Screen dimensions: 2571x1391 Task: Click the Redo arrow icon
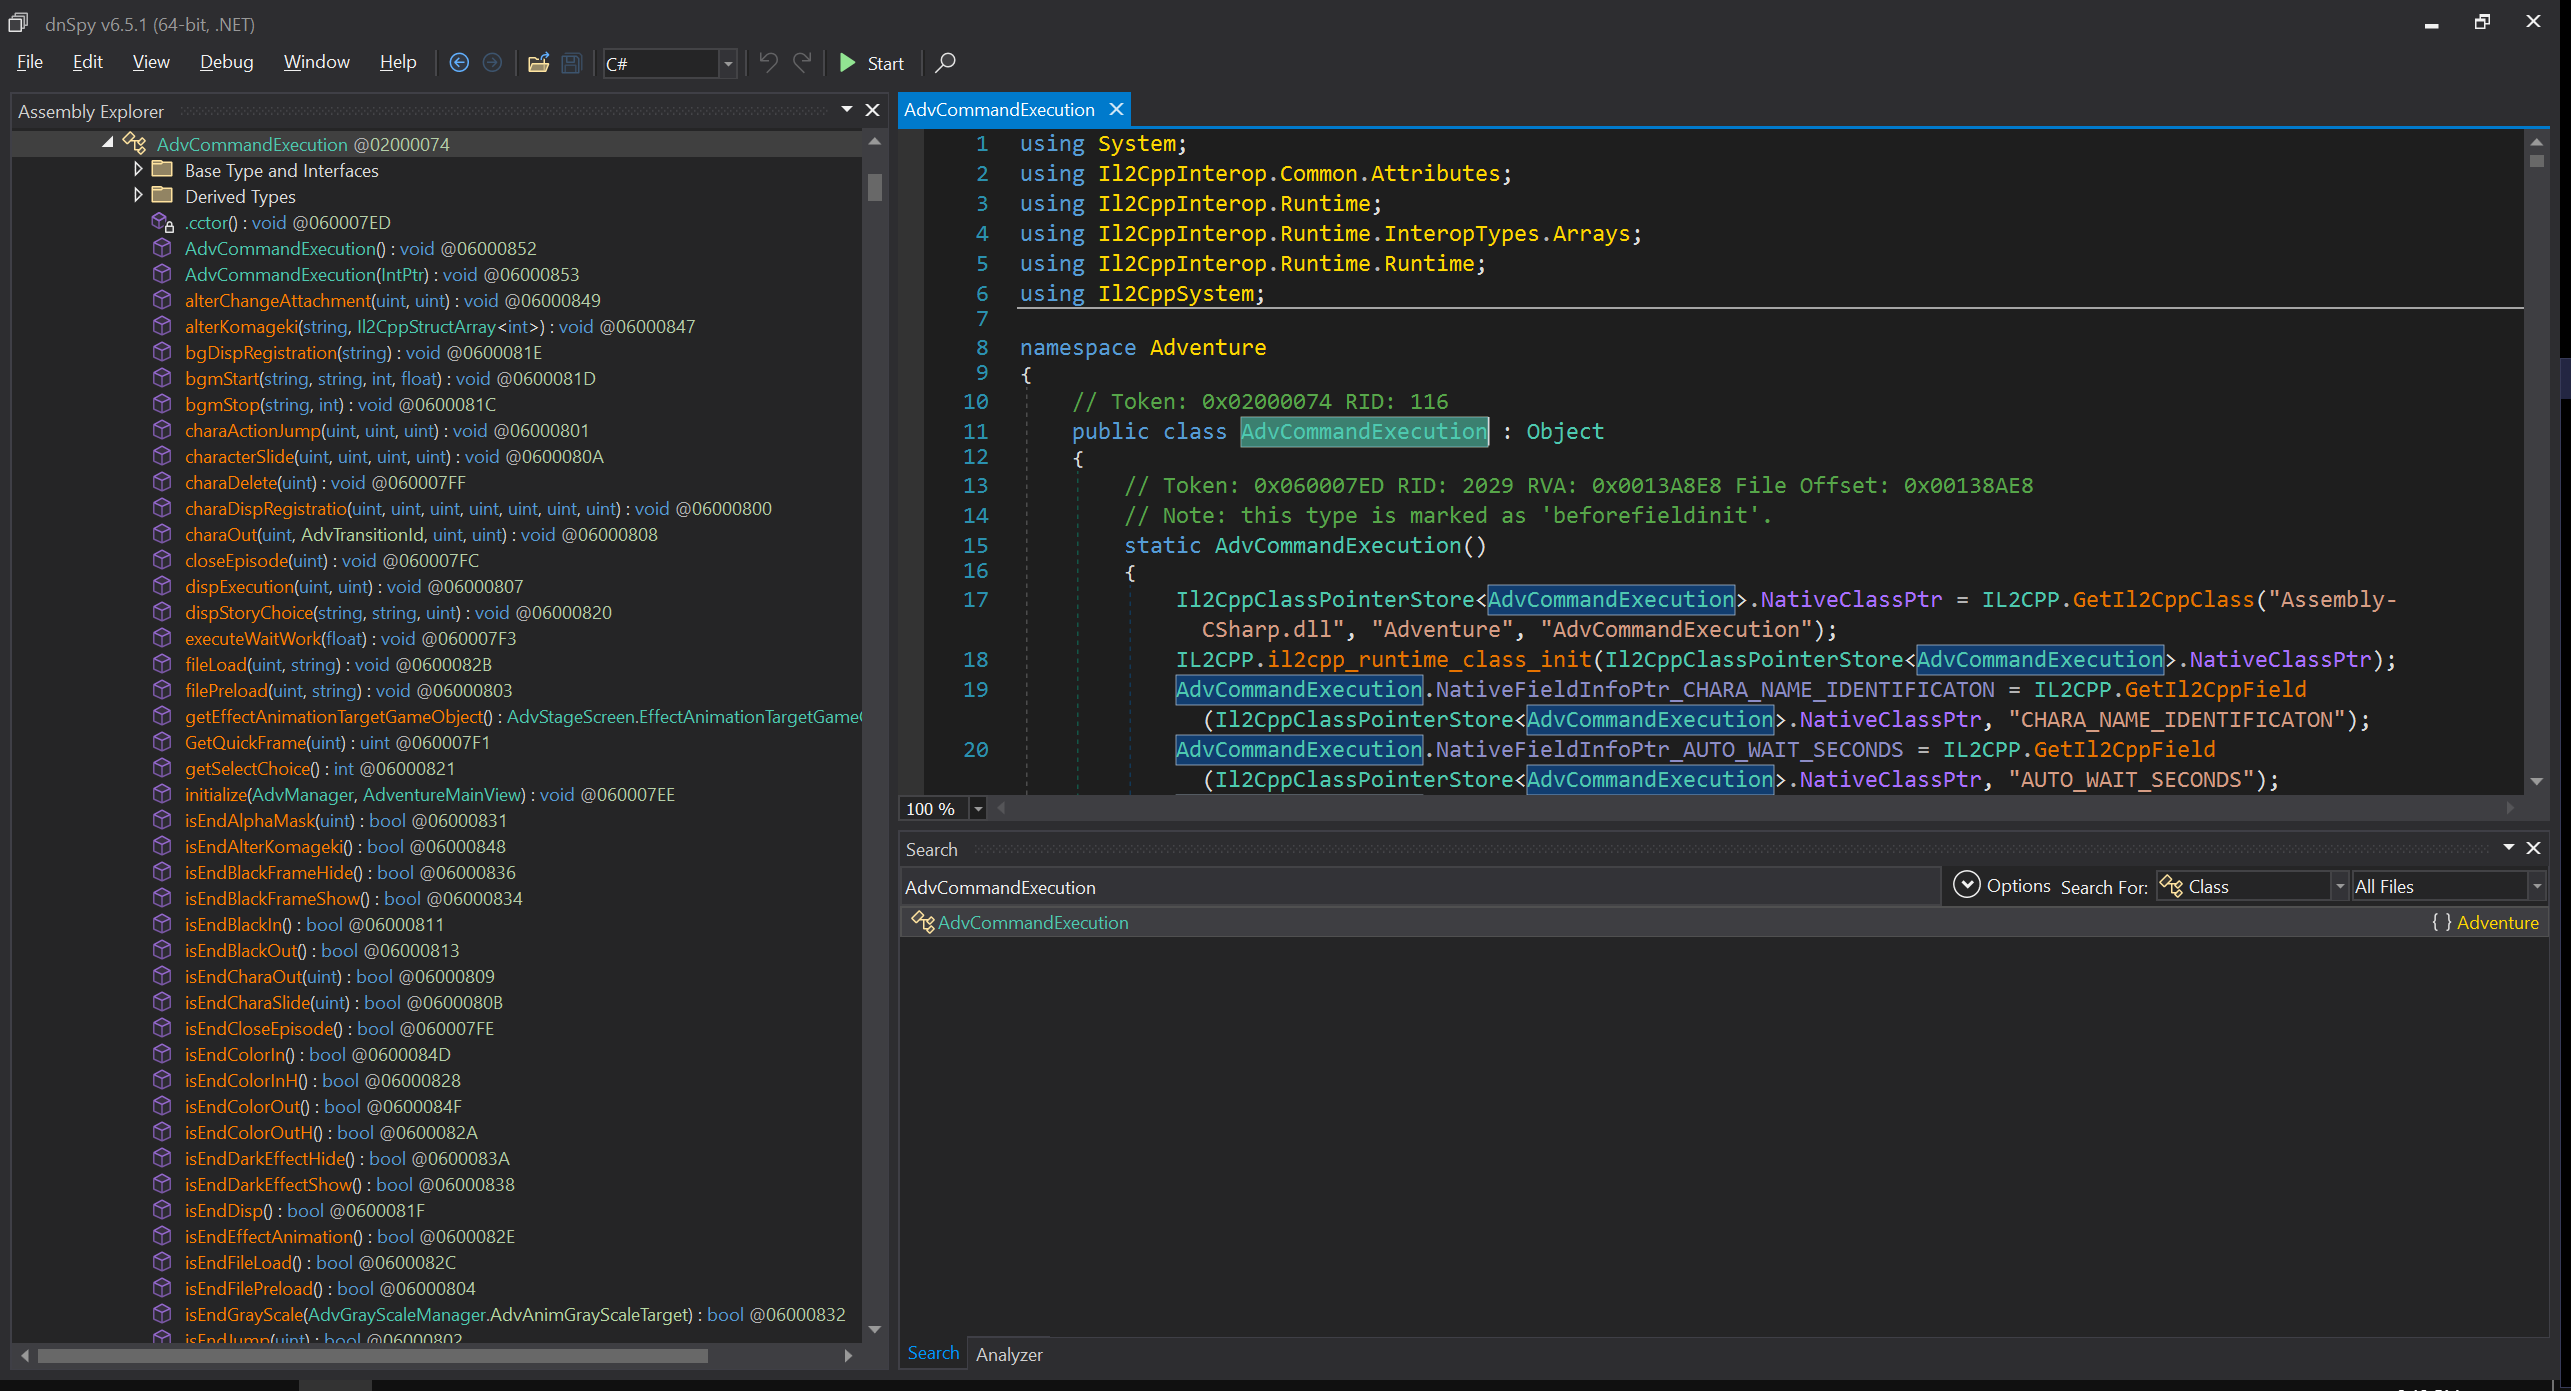pyautogui.click(x=802, y=63)
